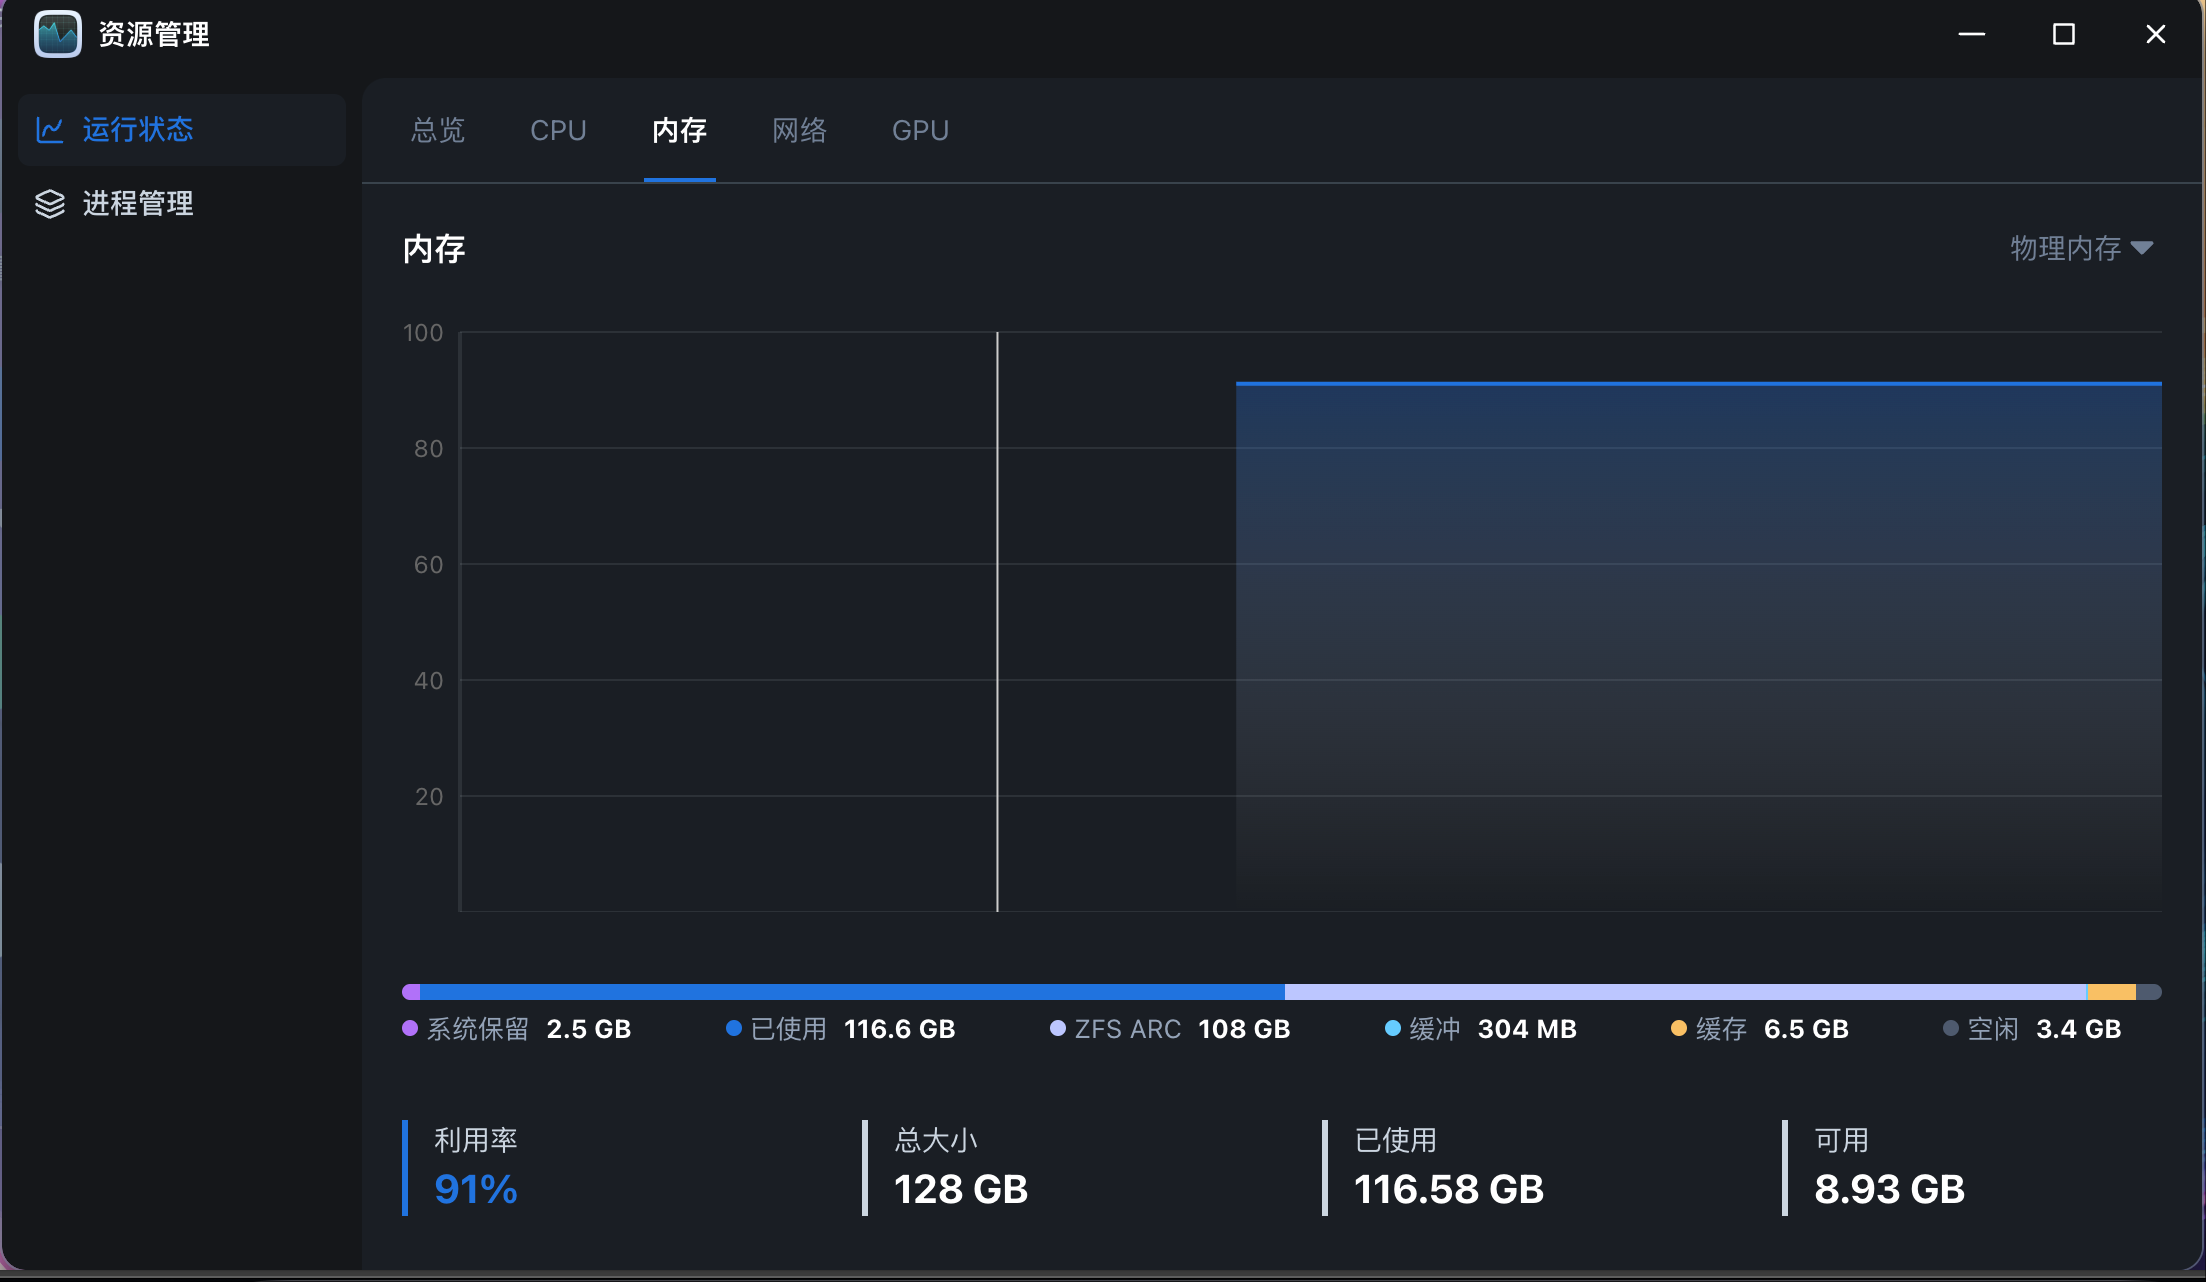Go to the 总览 tab
The image size is (2206, 1282).
438,131
